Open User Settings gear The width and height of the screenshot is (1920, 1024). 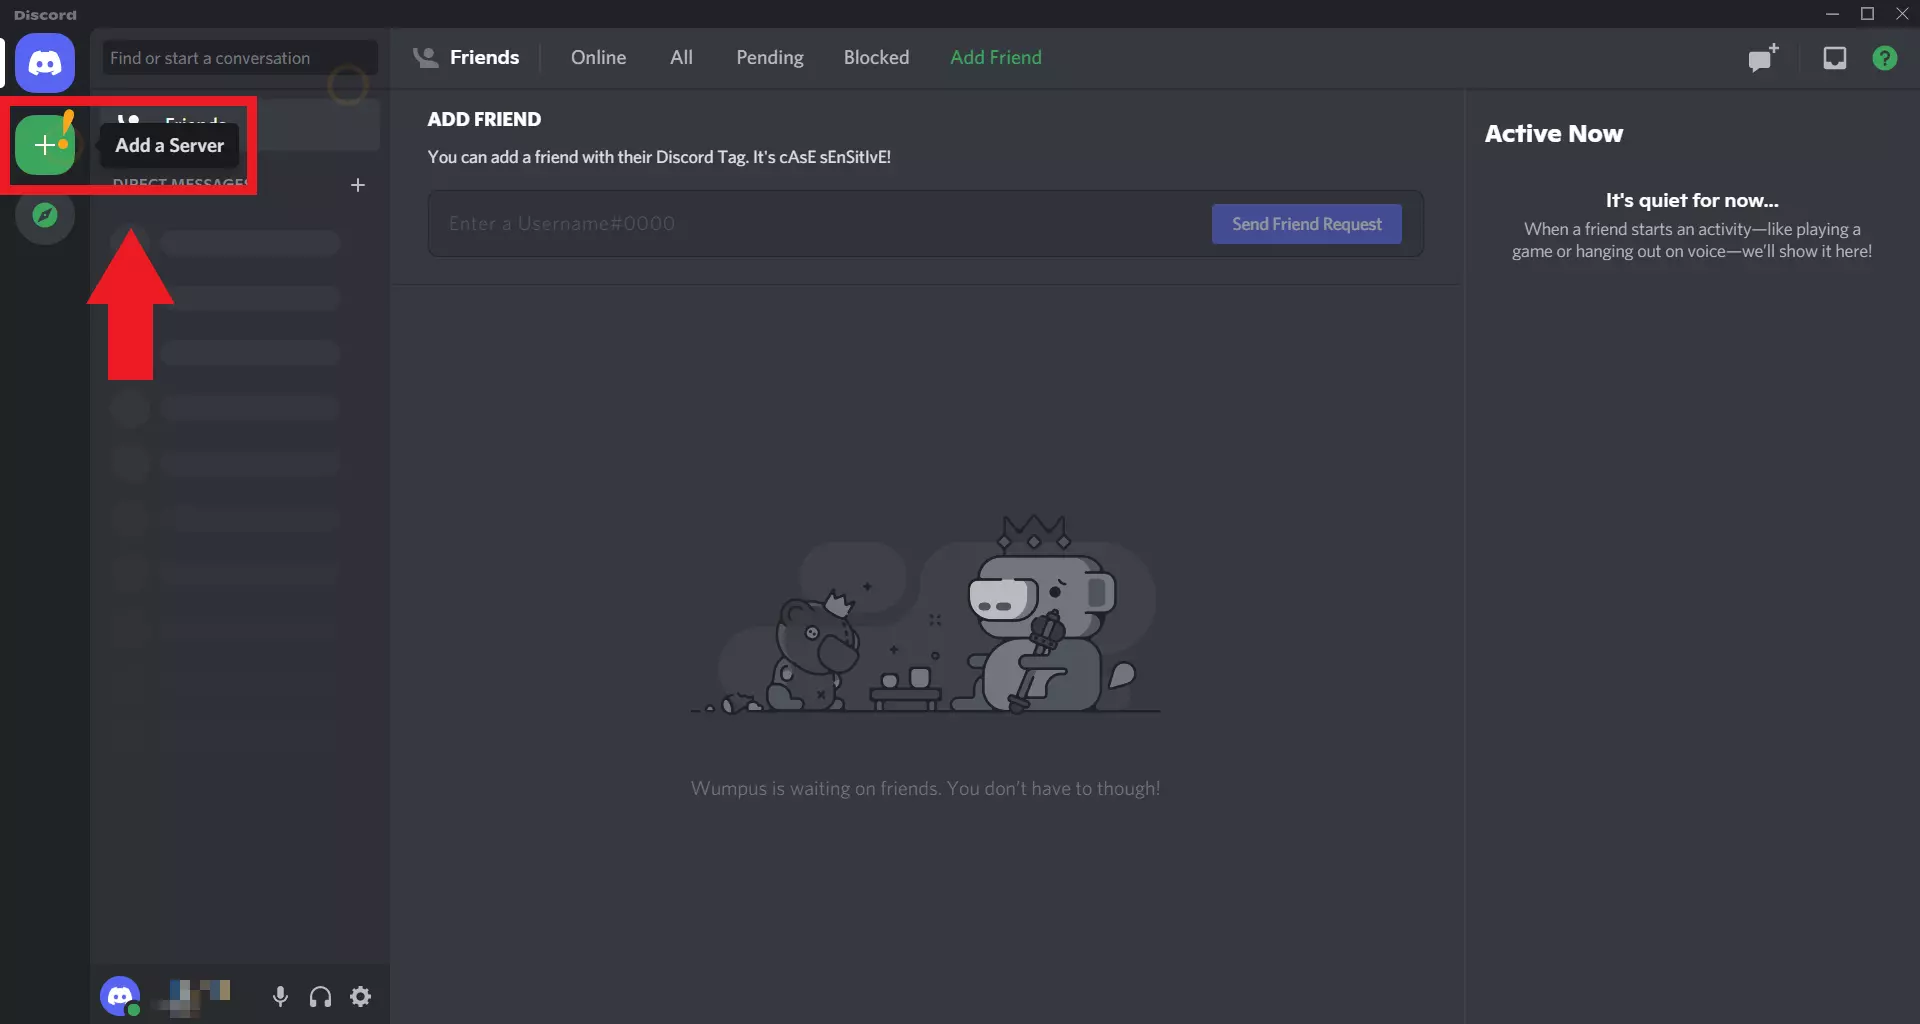pyautogui.click(x=361, y=996)
